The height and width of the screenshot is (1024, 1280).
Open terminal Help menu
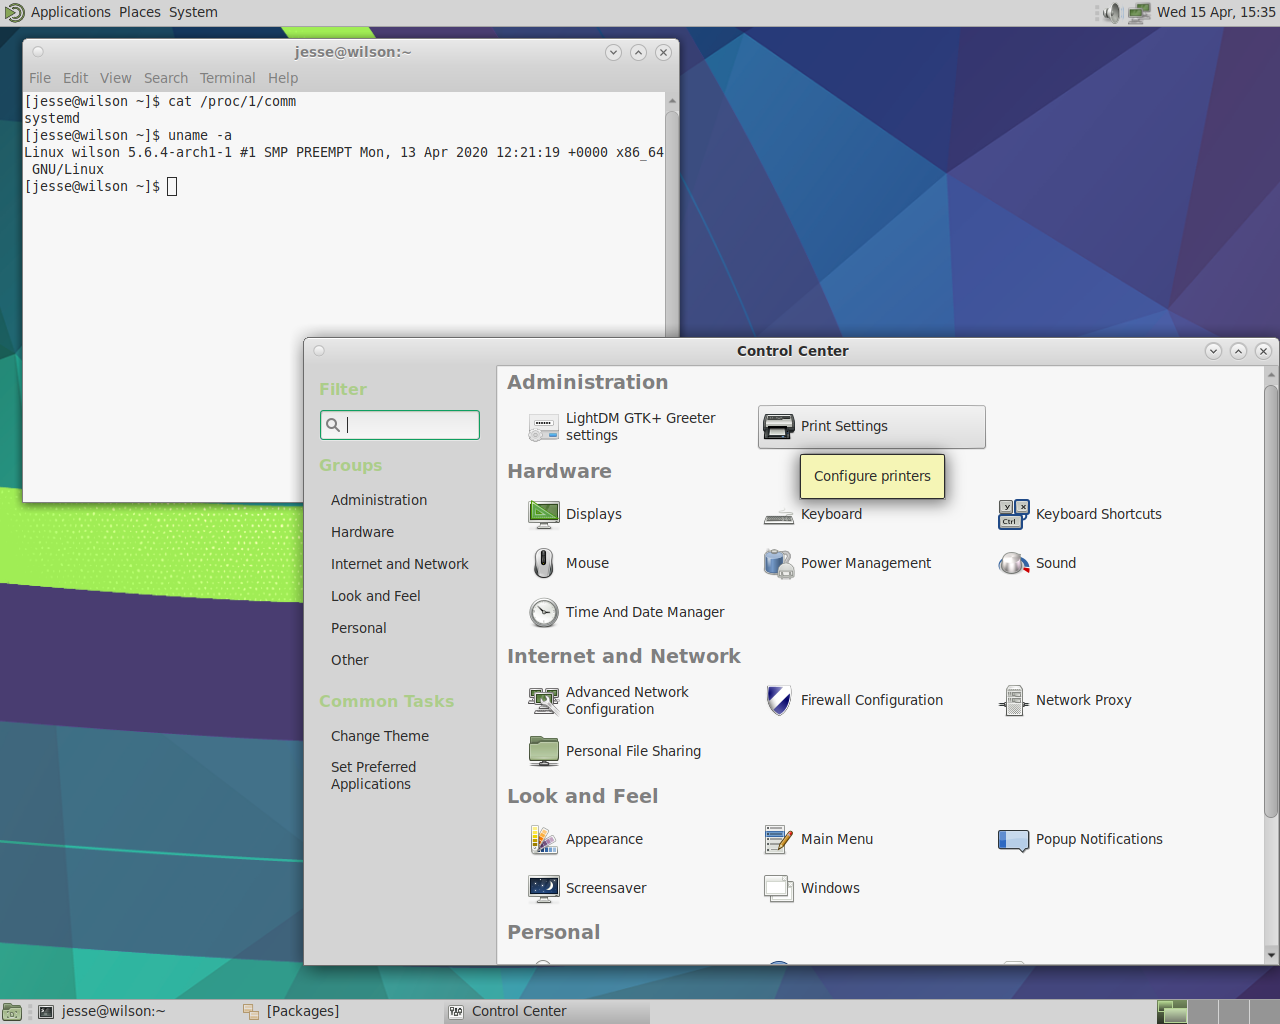283,78
